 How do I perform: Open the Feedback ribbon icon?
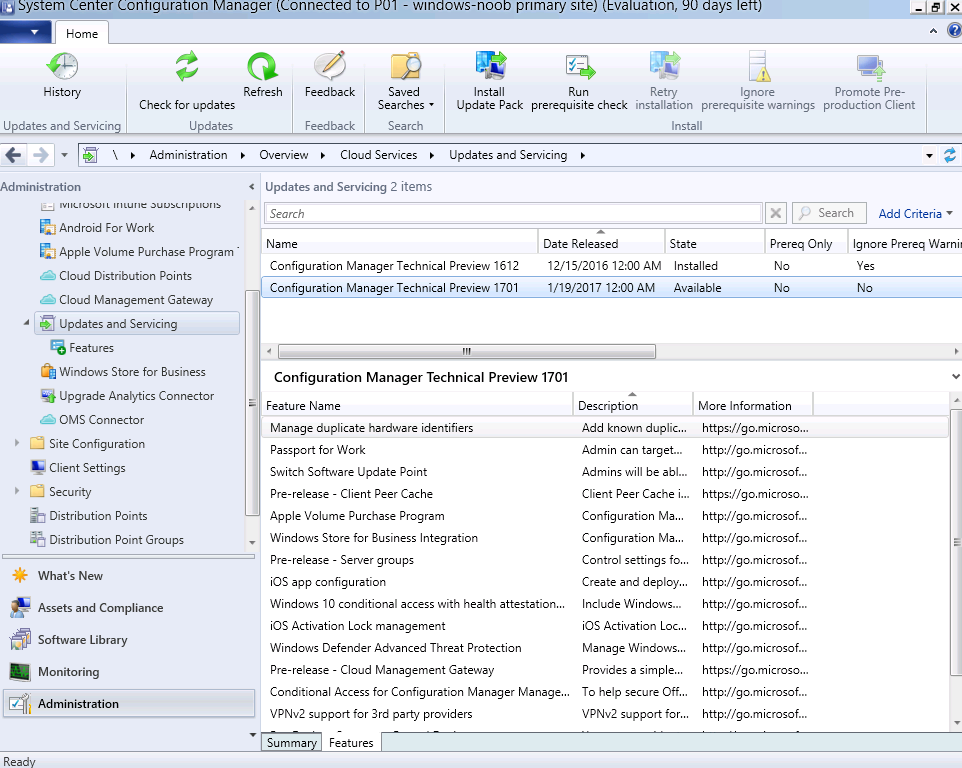click(x=330, y=66)
